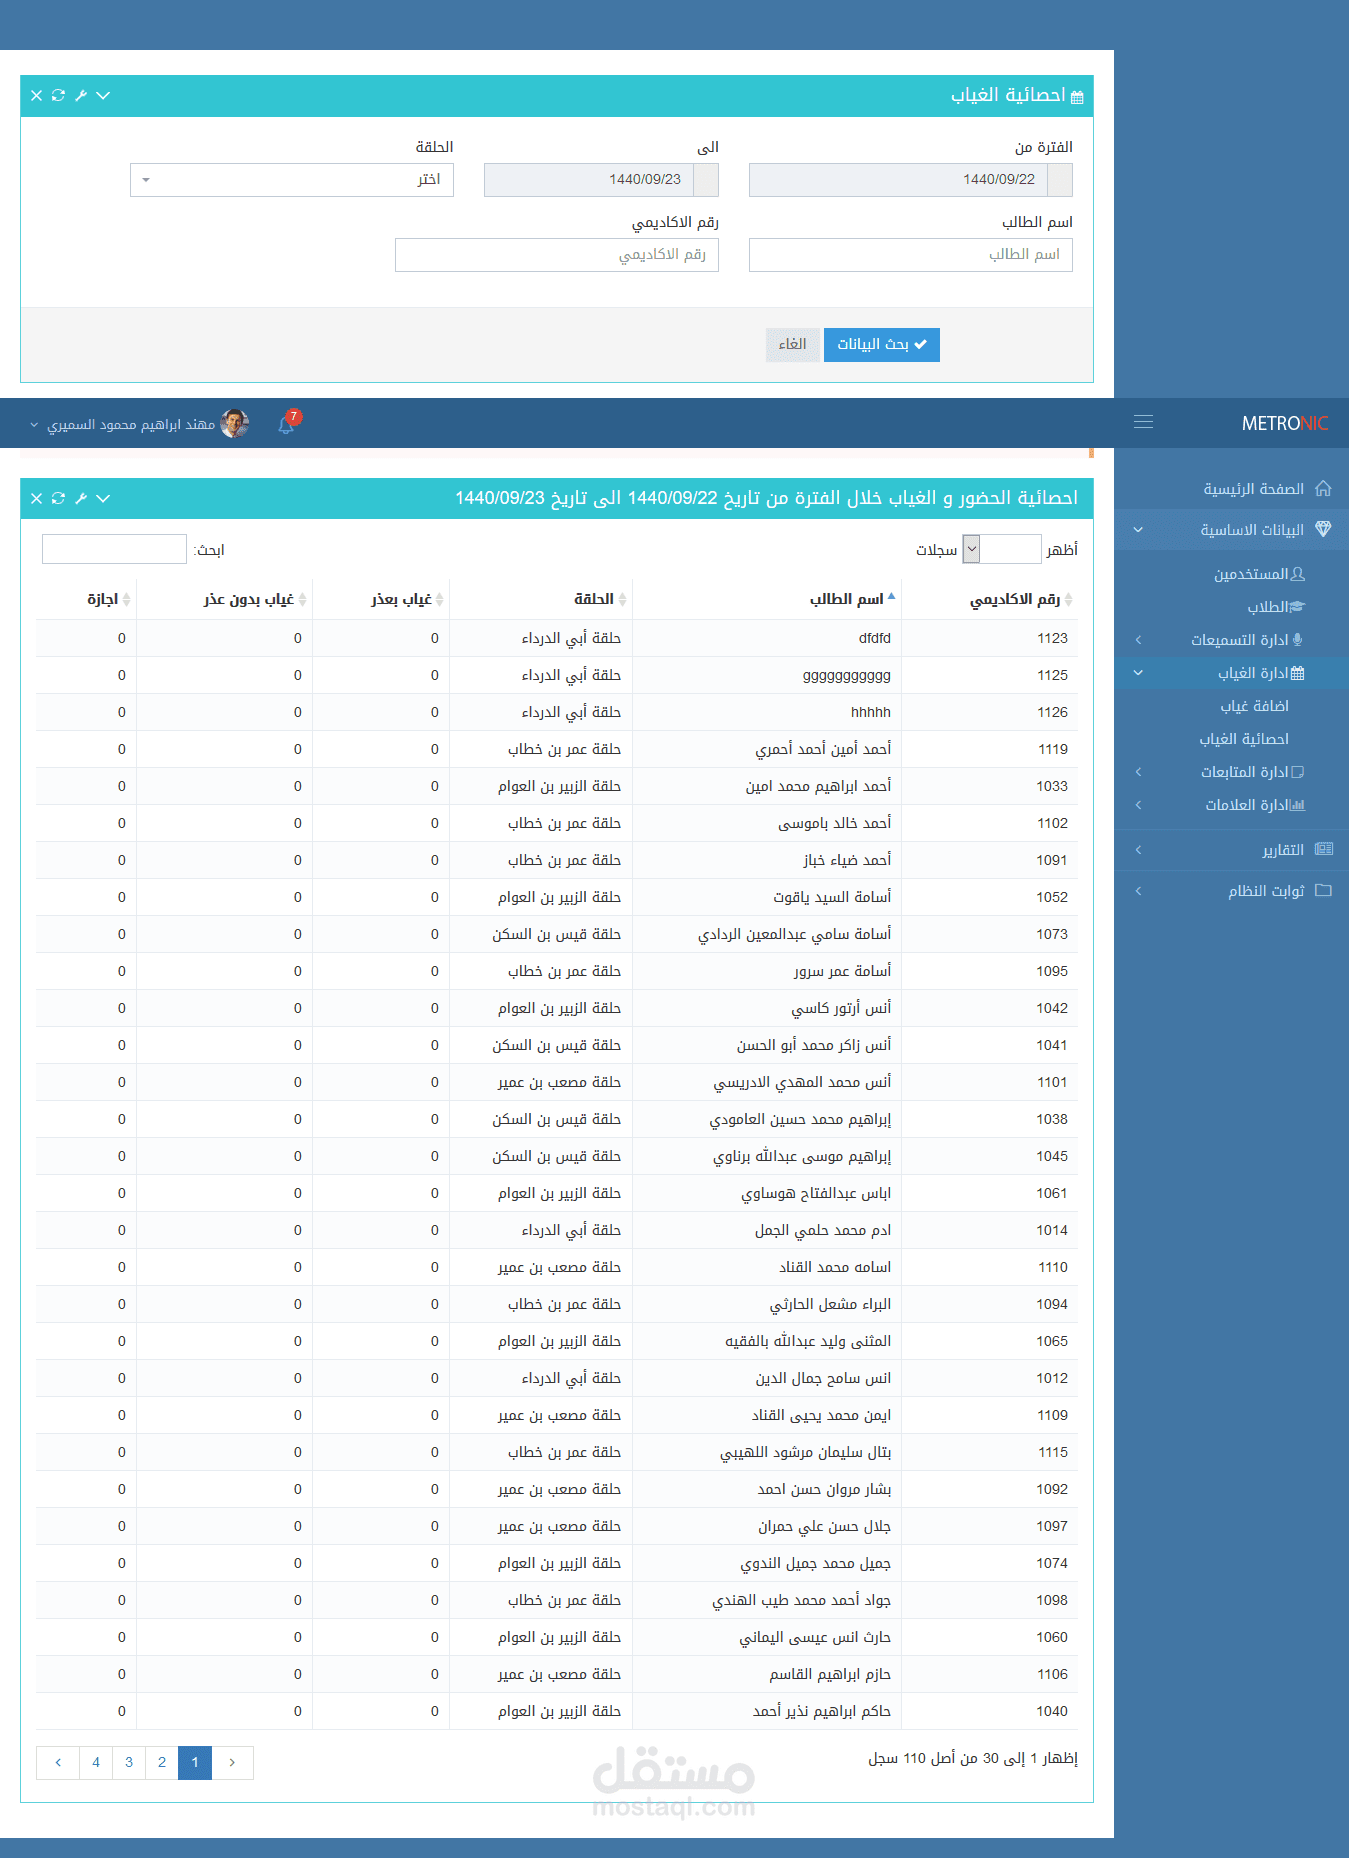Viewport: 1349px width, 1858px height.
Task: Close the احصائية الحضور و الغياب results panel
Action: 36,498
